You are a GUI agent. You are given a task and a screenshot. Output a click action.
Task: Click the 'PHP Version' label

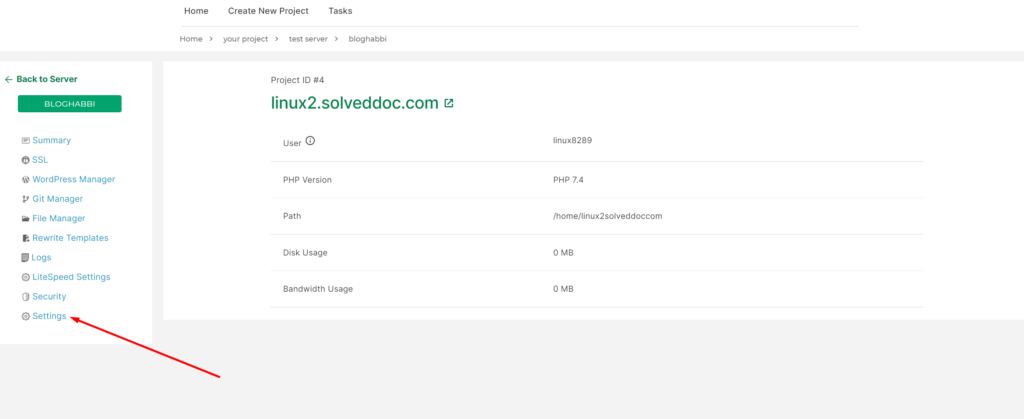pos(307,180)
